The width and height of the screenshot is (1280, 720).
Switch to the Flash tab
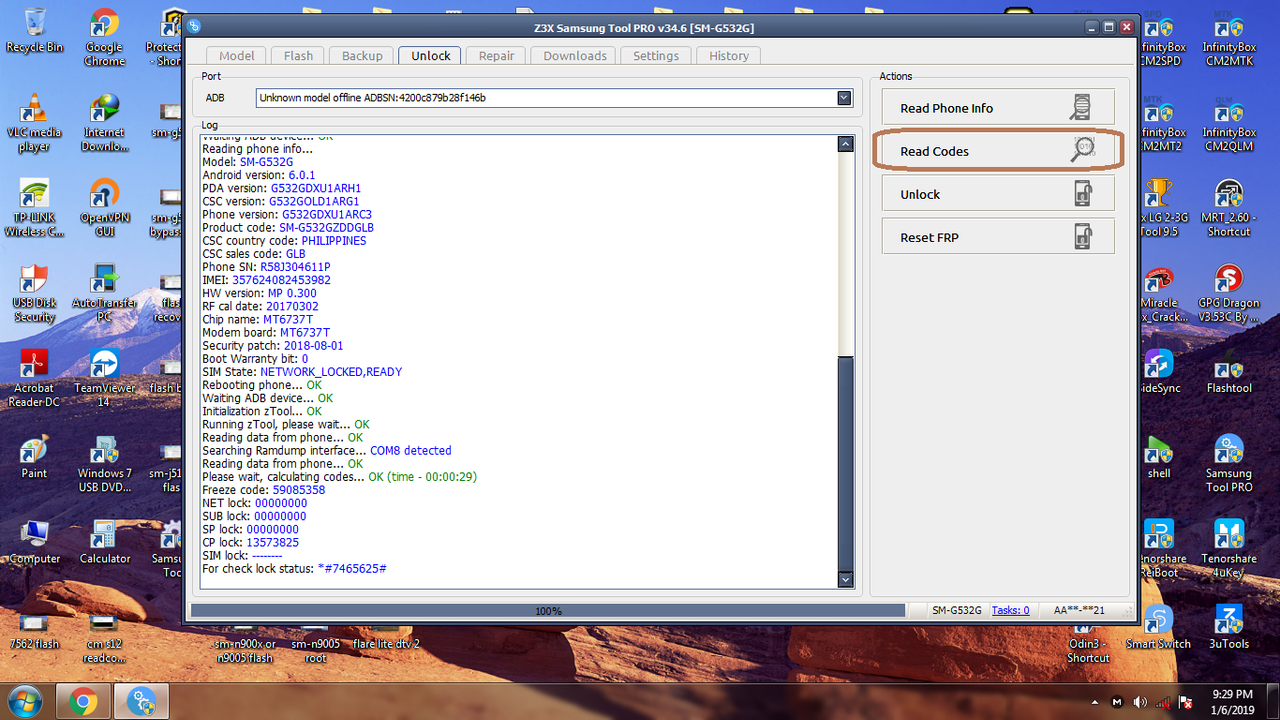pos(298,56)
